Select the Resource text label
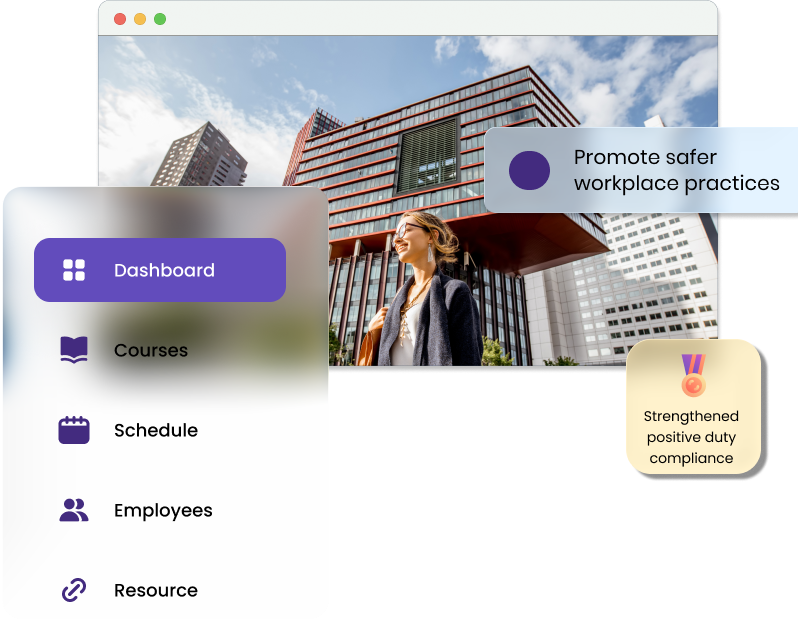 pos(156,590)
